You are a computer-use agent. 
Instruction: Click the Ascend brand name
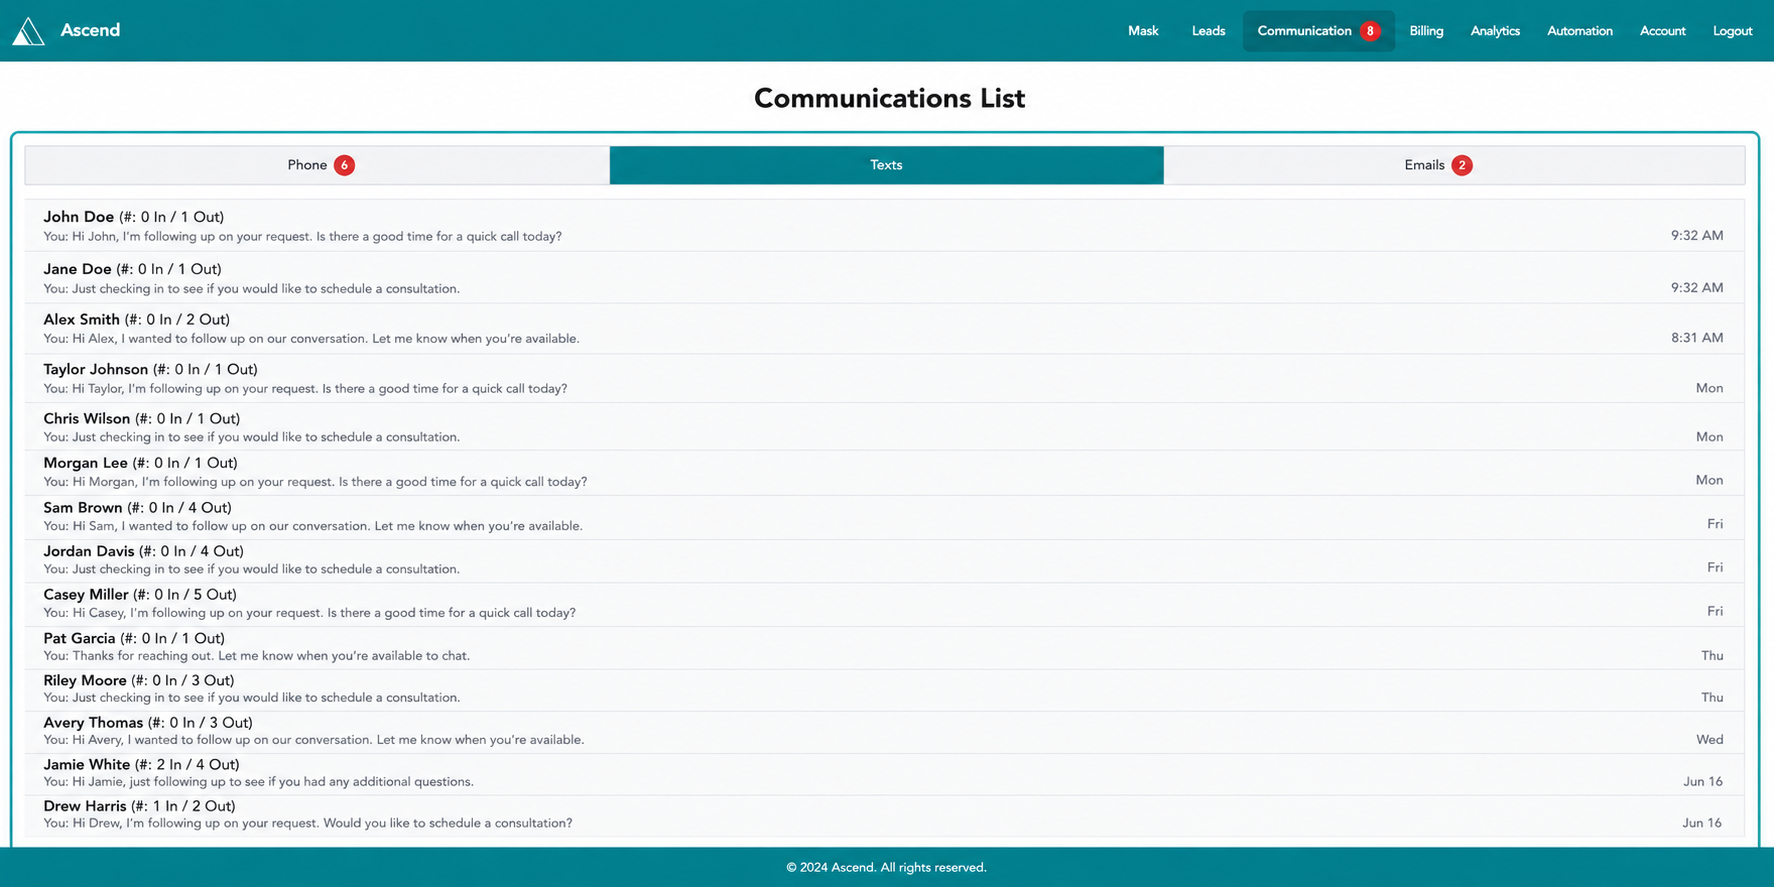(90, 30)
